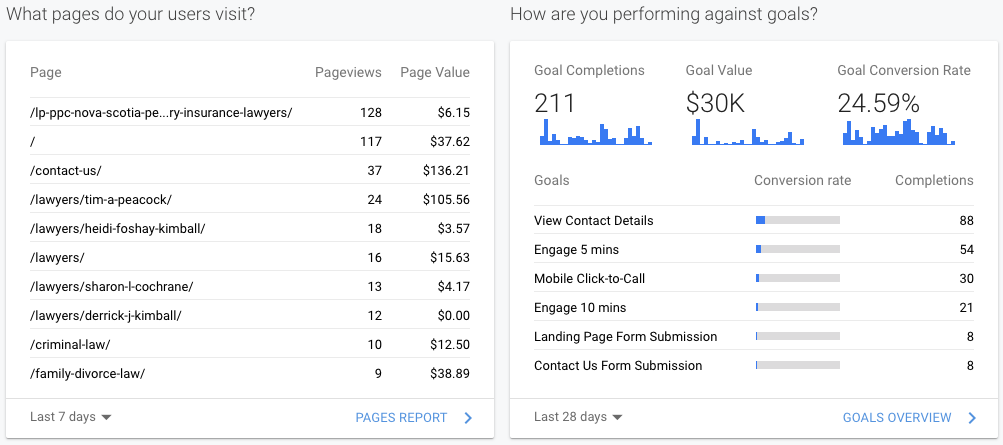Click the Goal Conversion Rate sparkline chart
The width and height of the screenshot is (1003, 445).
coord(898,133)
